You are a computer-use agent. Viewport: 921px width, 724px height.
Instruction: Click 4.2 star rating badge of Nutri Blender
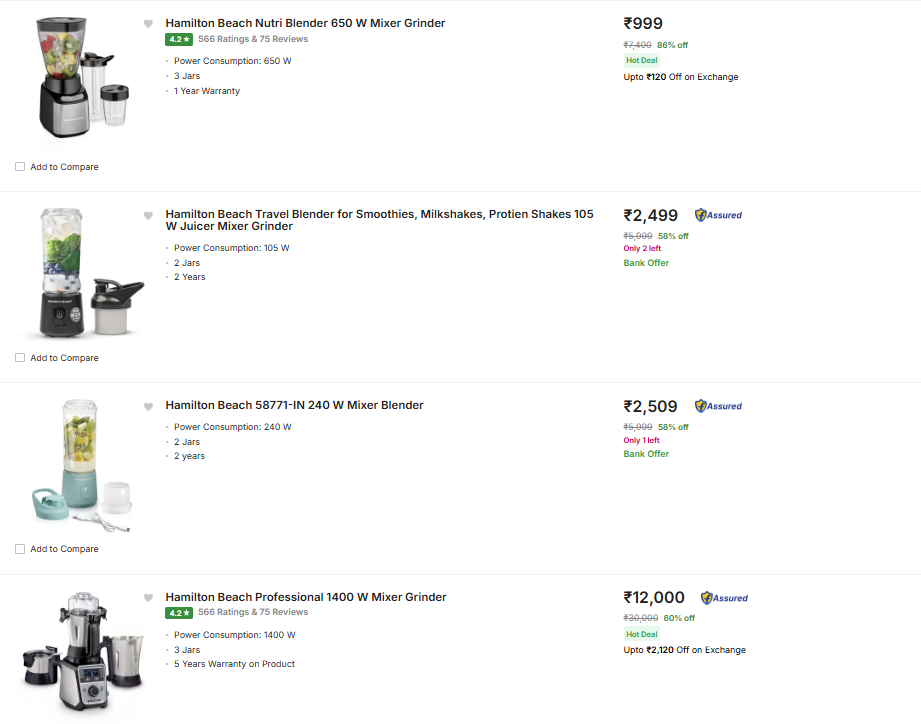click(x=179, y=40)
